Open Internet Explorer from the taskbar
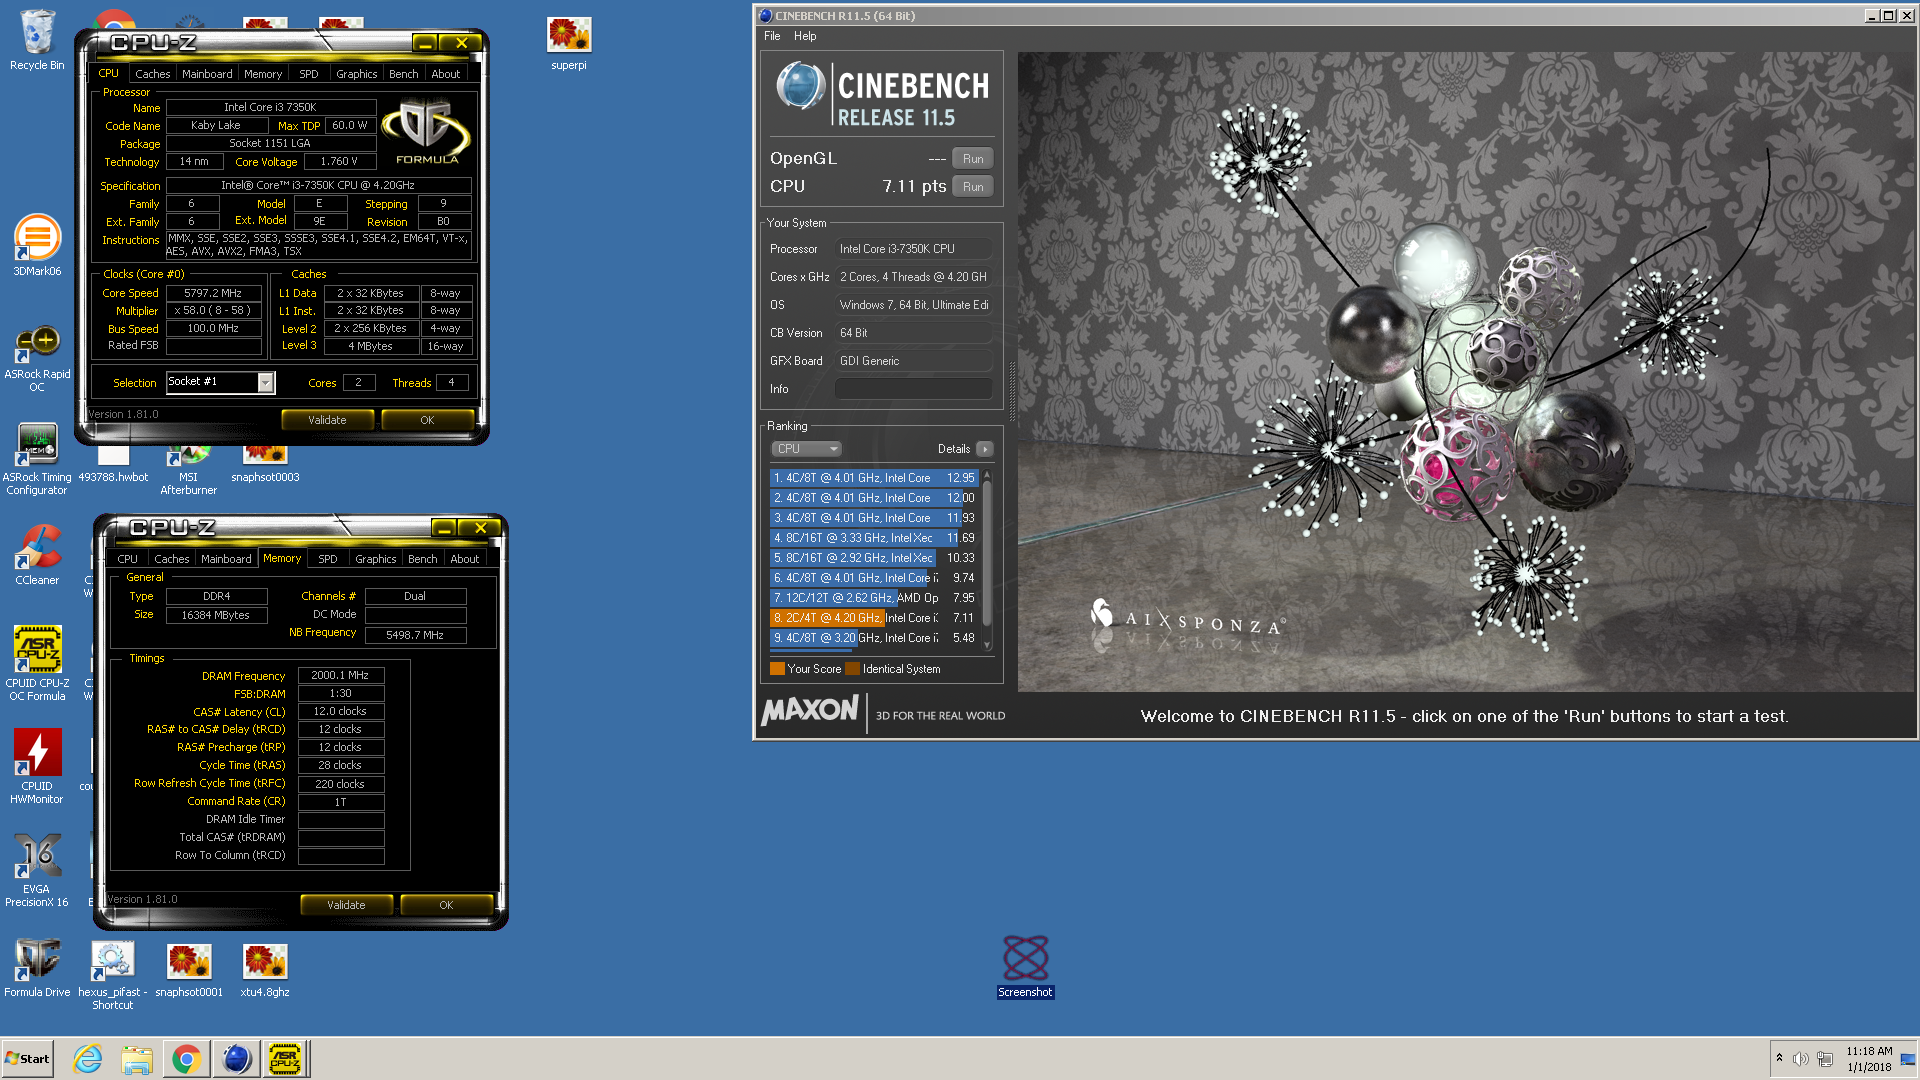Screen dimensions: 1920x1080 [88, 1059]
